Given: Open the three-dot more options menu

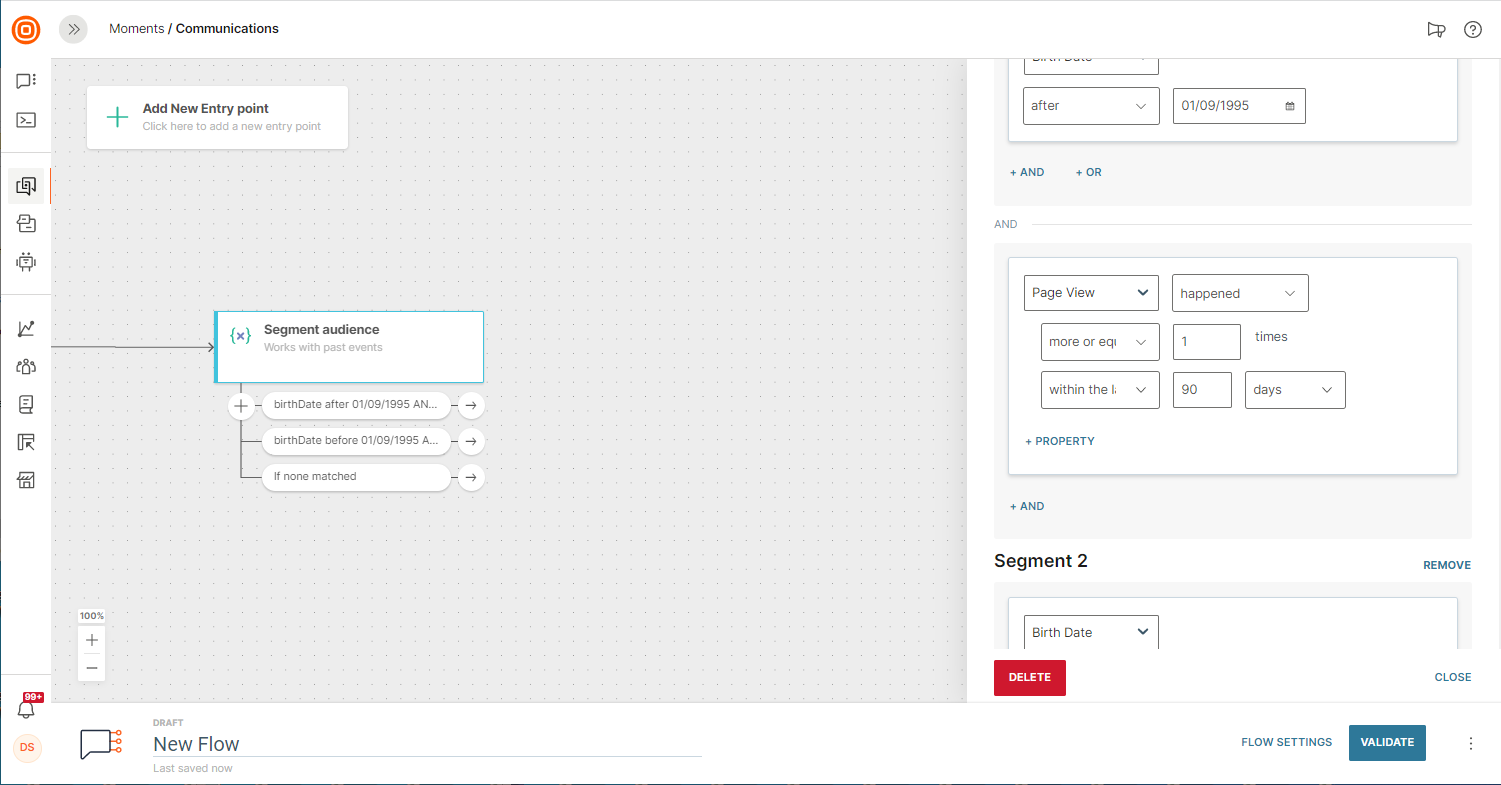Looking at the screenshot, I should coord(1471,743).
